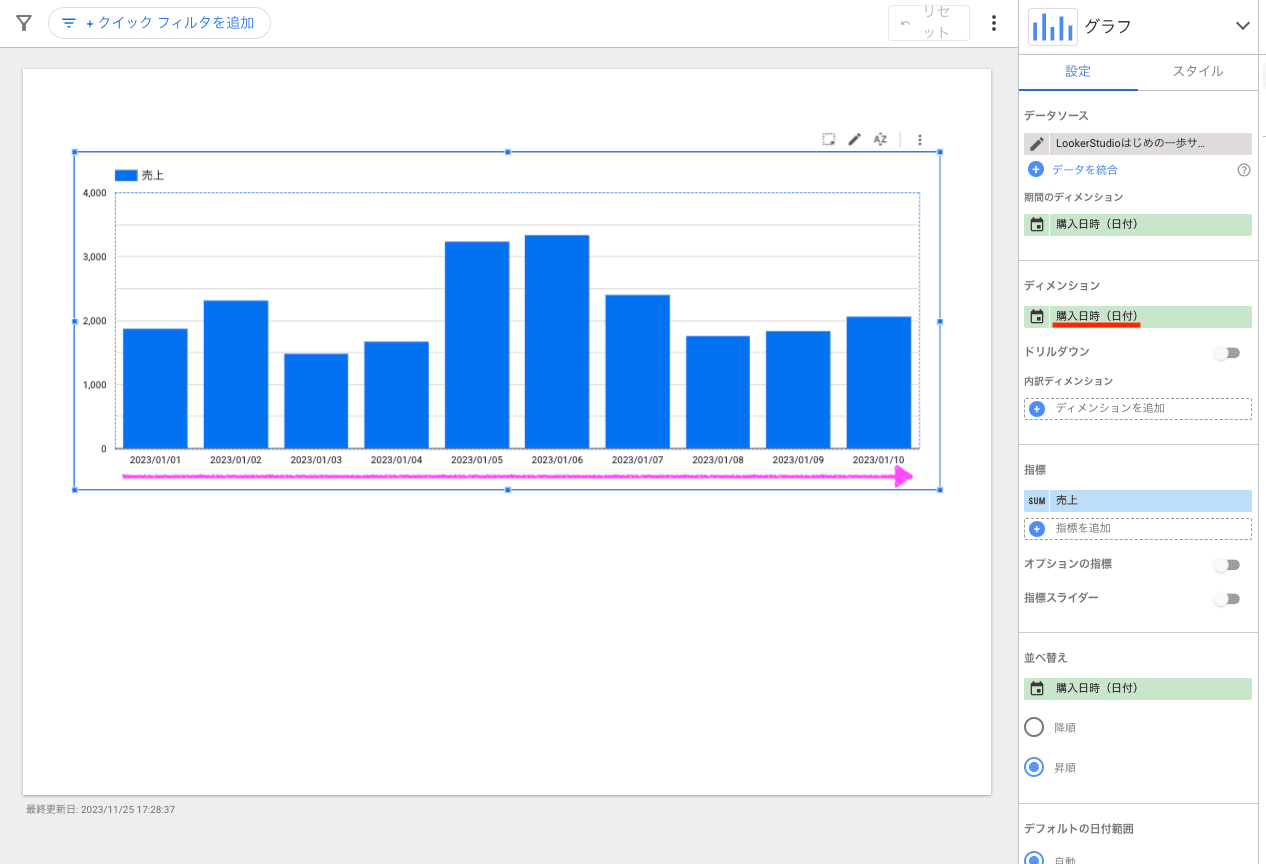Click the chart's pencil edit icon

(x=854, y=140)
